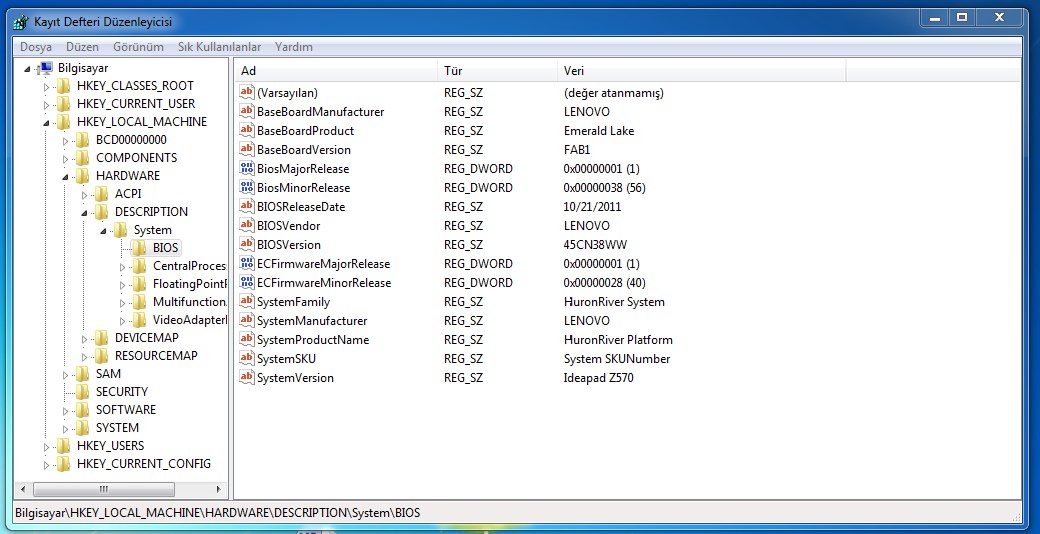1040x534 pixels.
Task: Expand the HKEY_CLASSES_ROOT key
Action: click(46, 87)
